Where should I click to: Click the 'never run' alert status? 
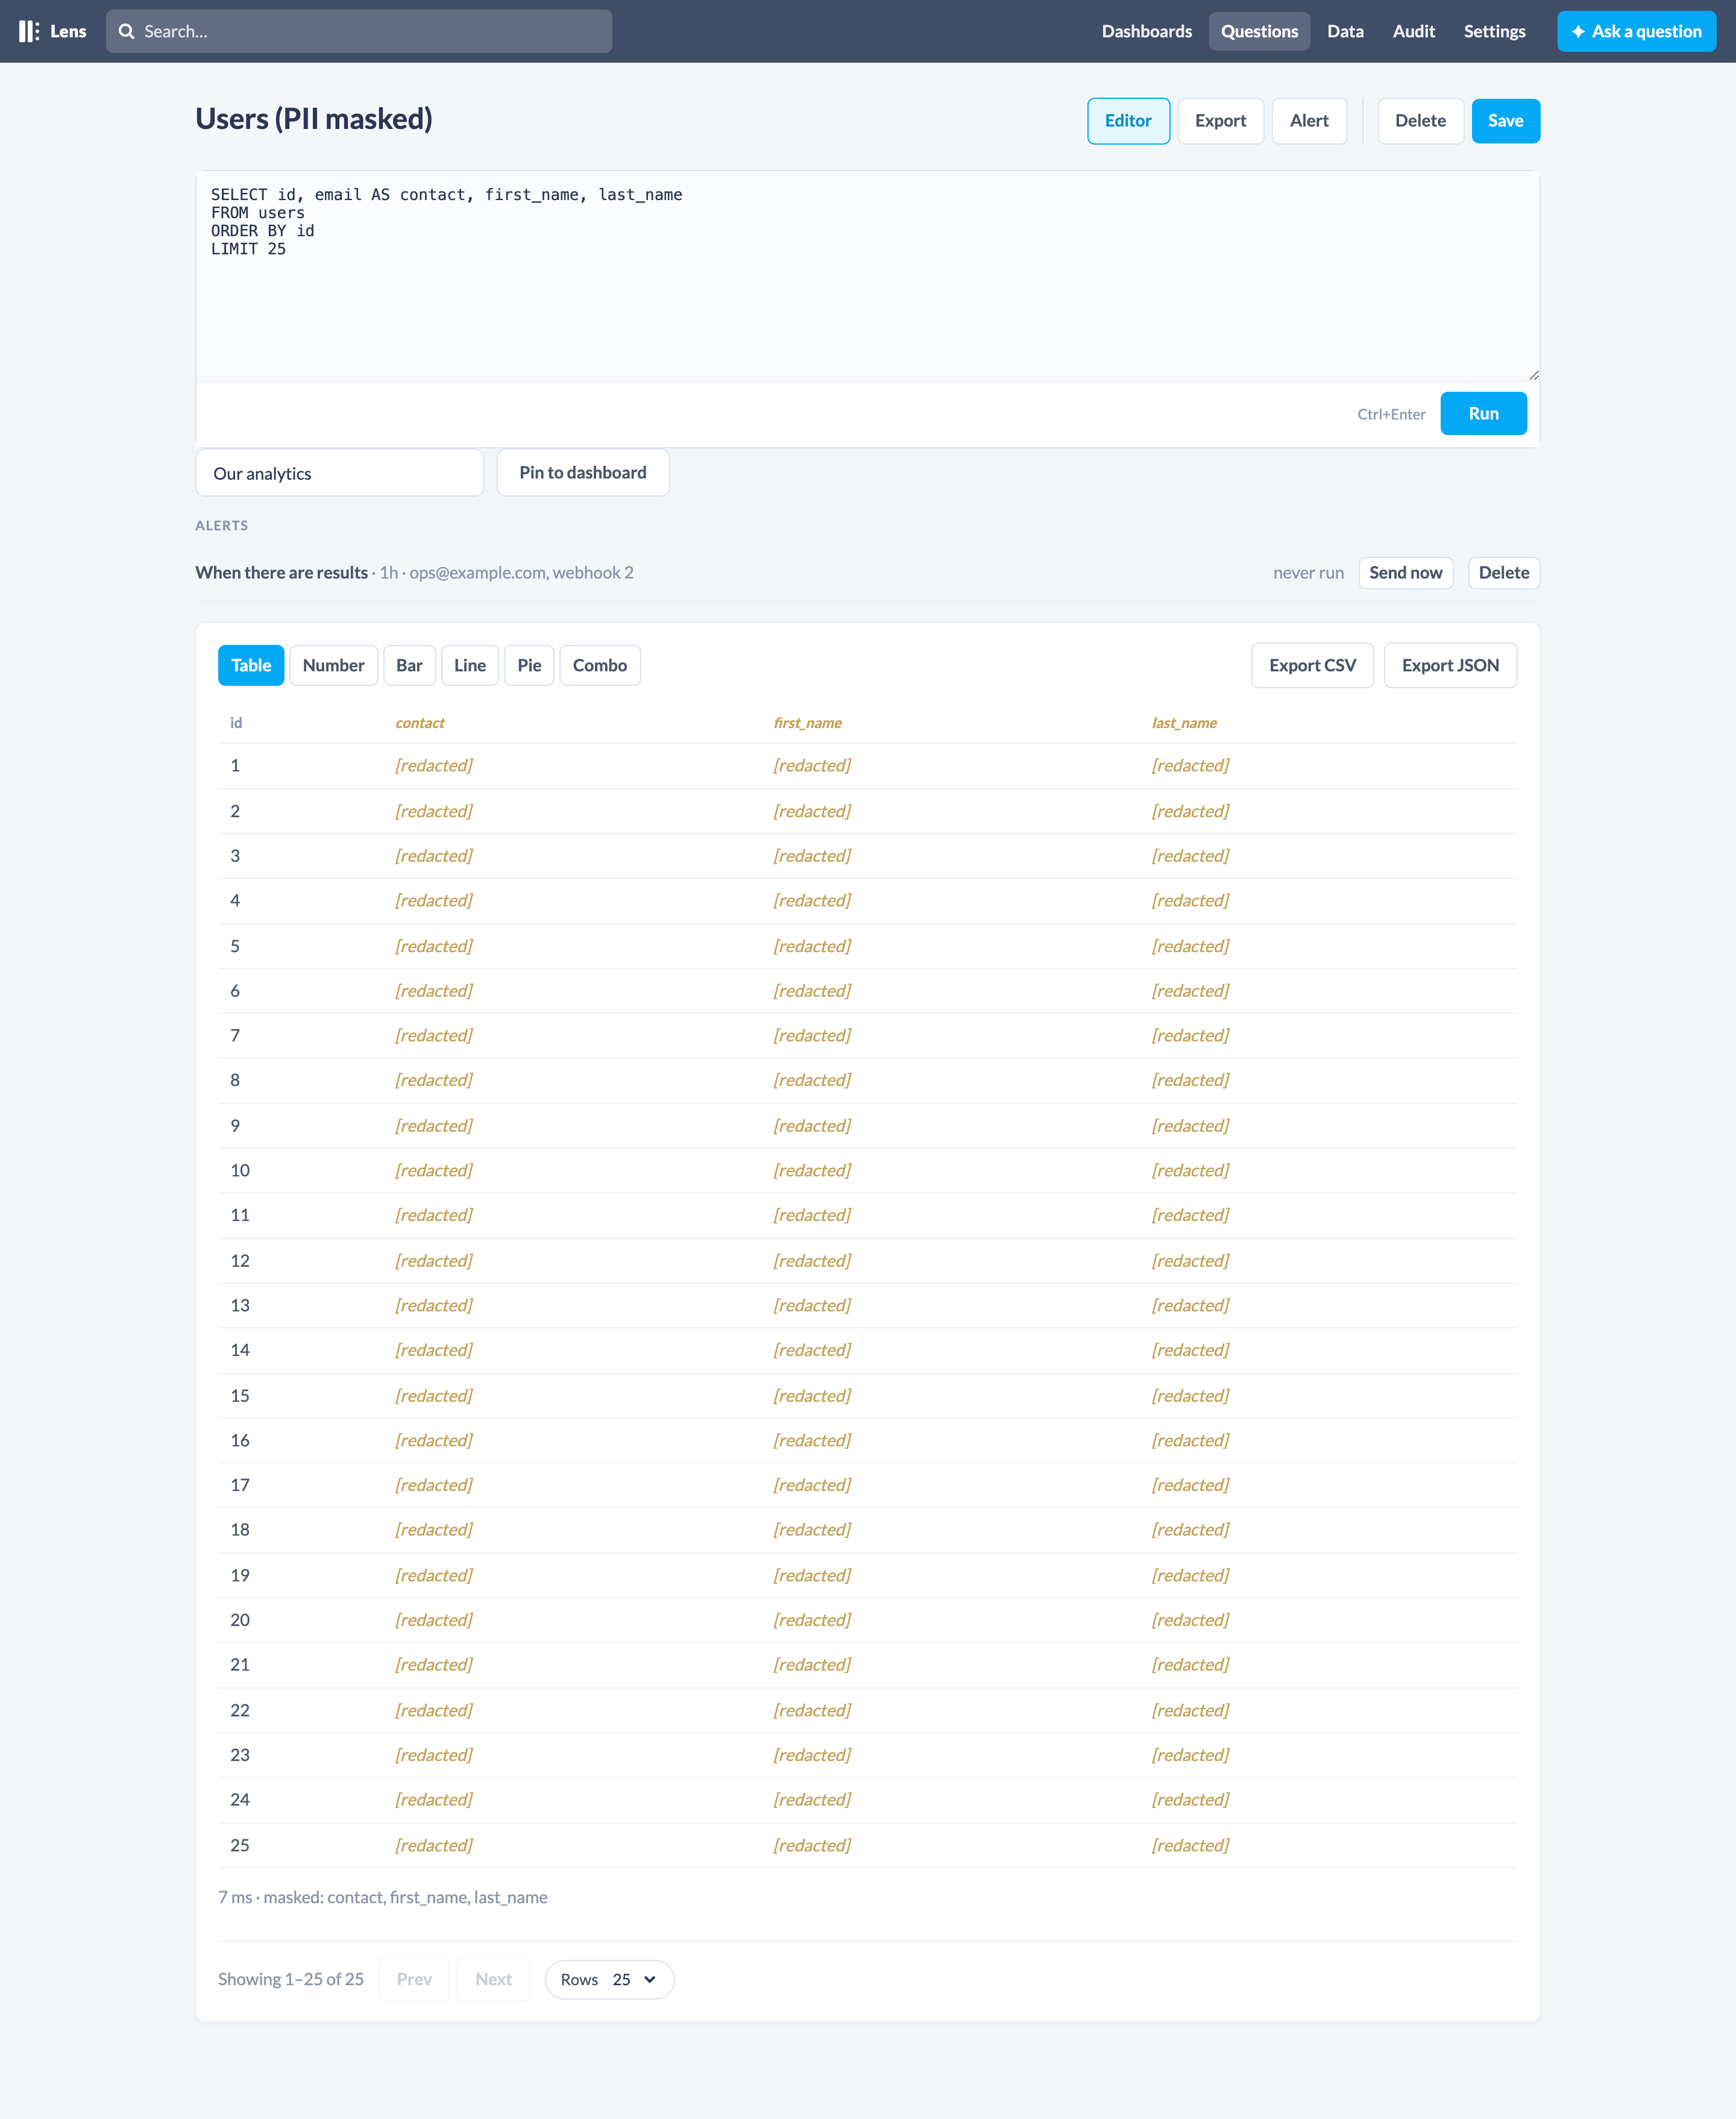coord(1308,573)
